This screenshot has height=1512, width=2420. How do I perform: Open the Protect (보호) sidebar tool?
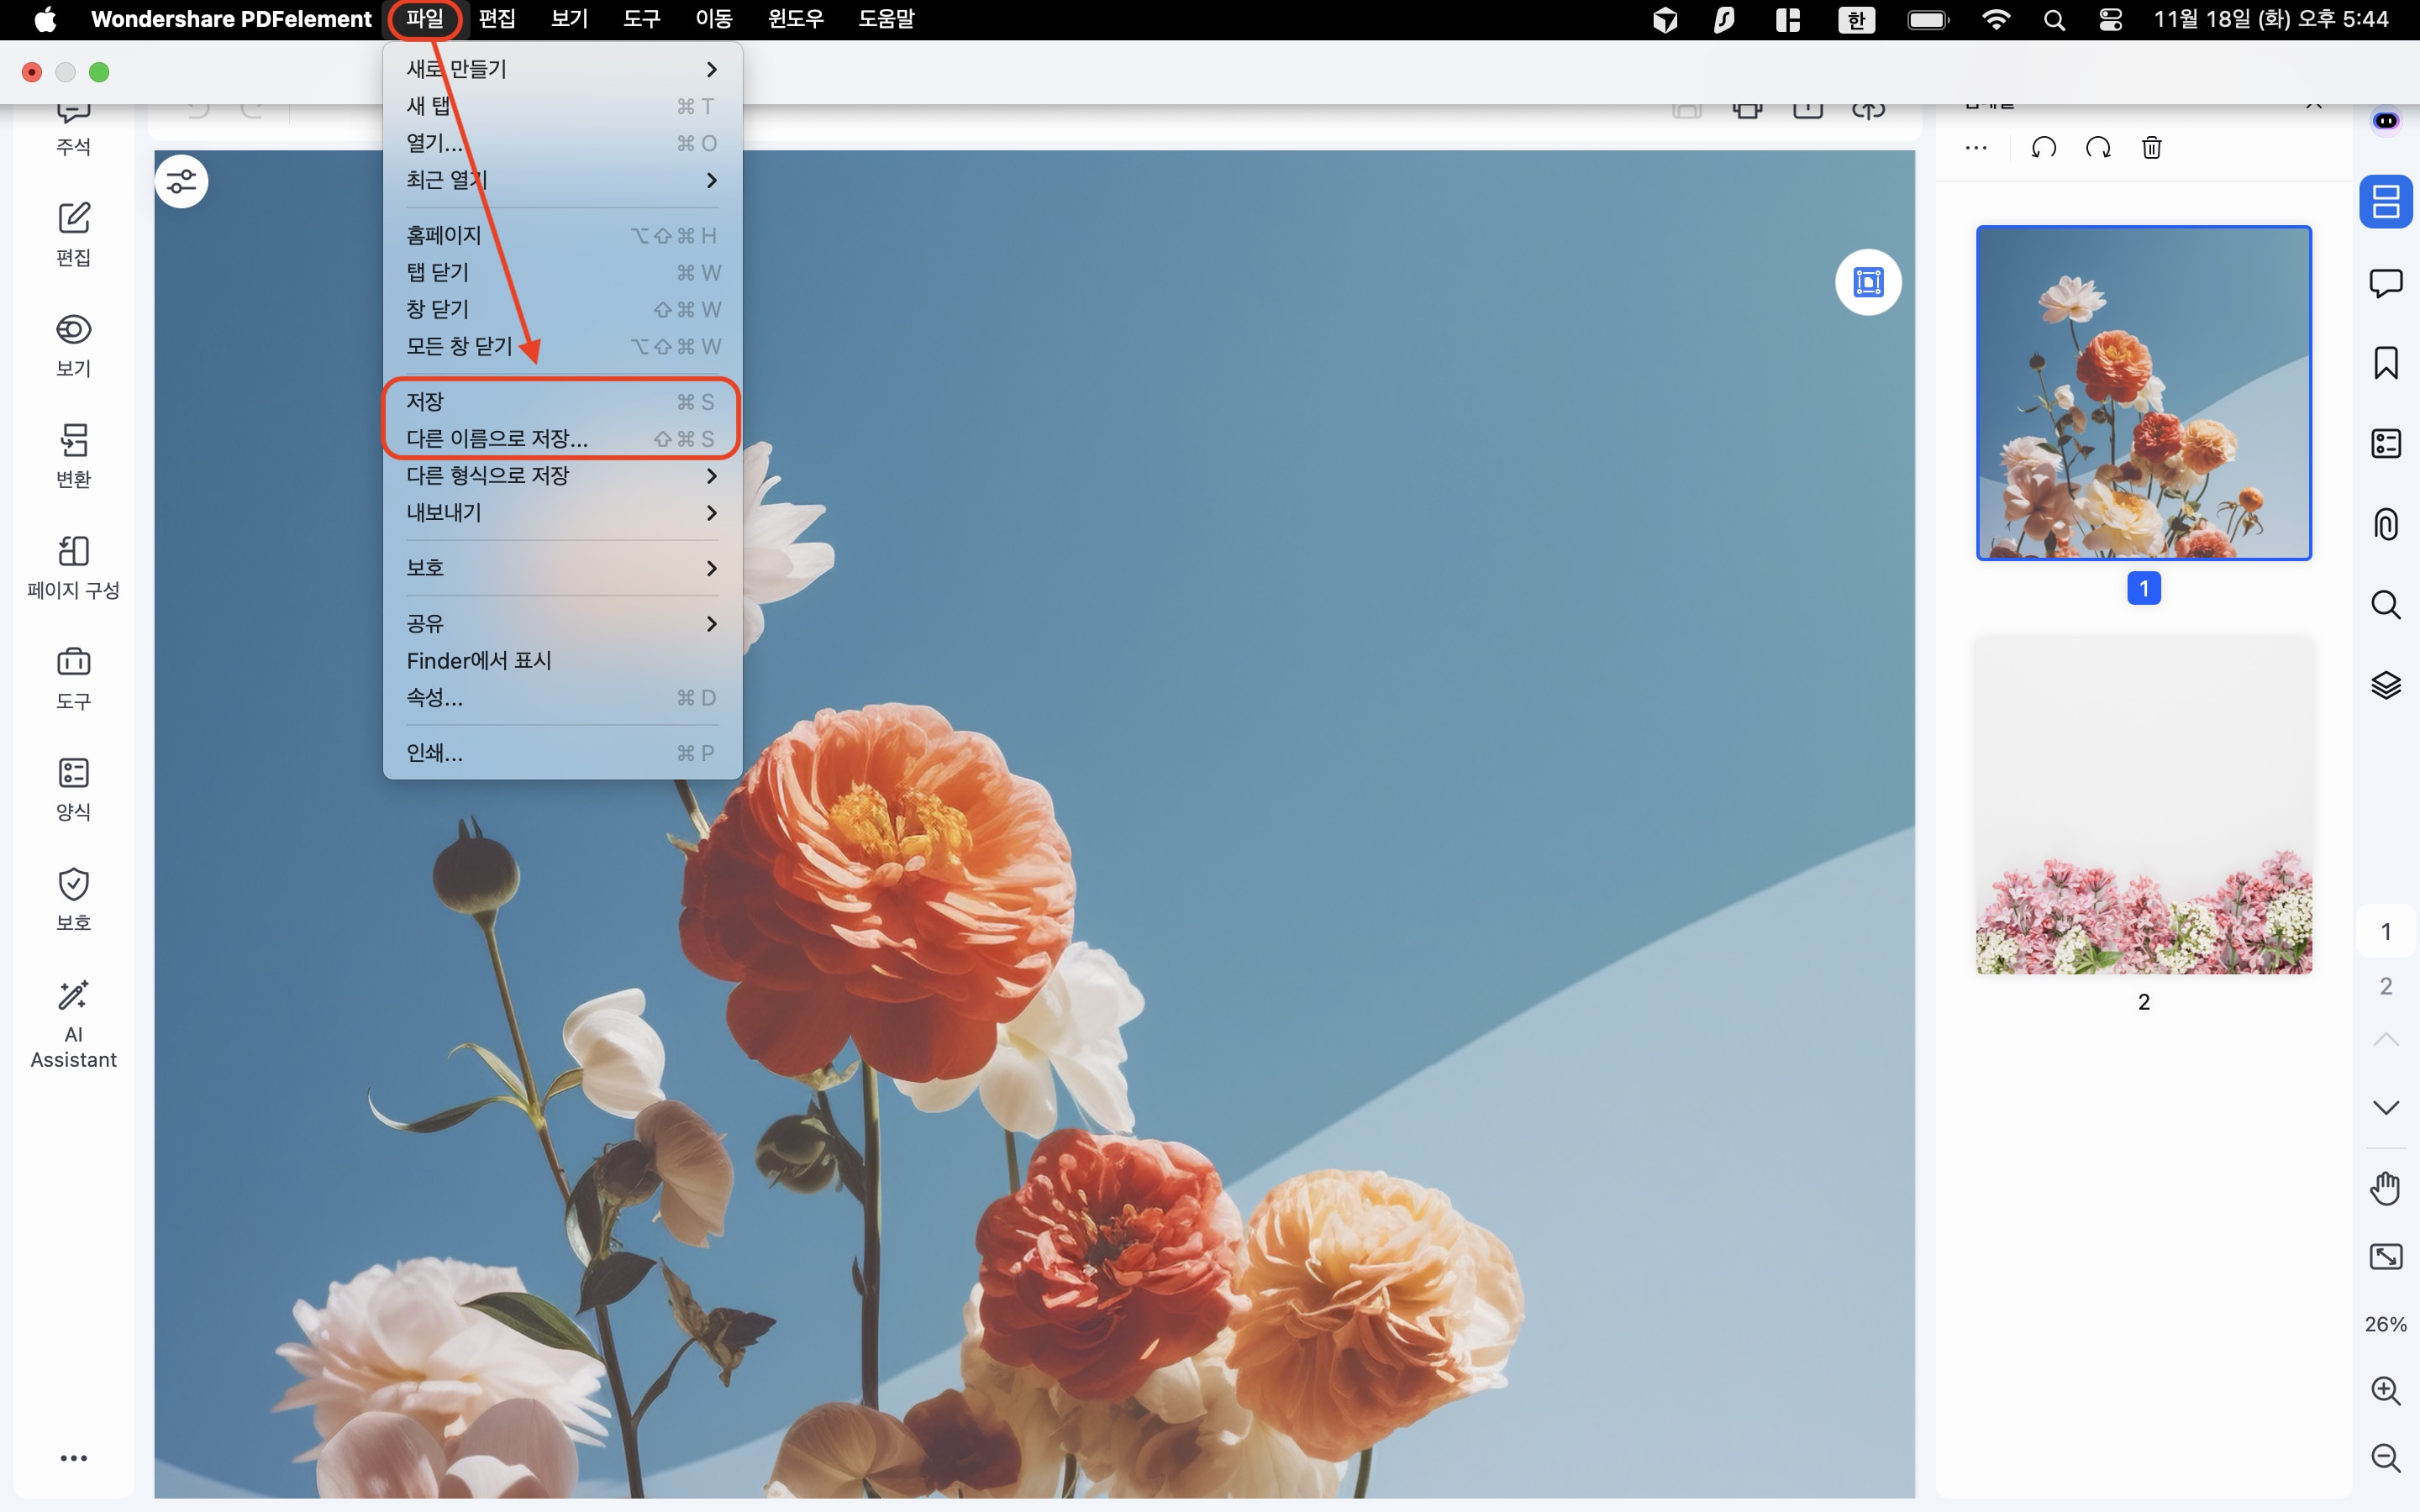(73, 899)
